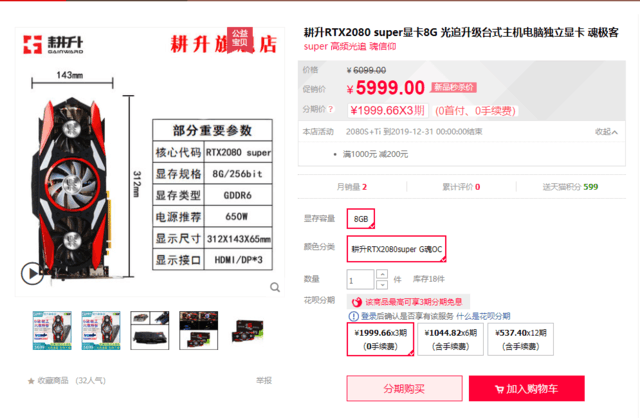Click 库存18件 stock text

[429, 279]
